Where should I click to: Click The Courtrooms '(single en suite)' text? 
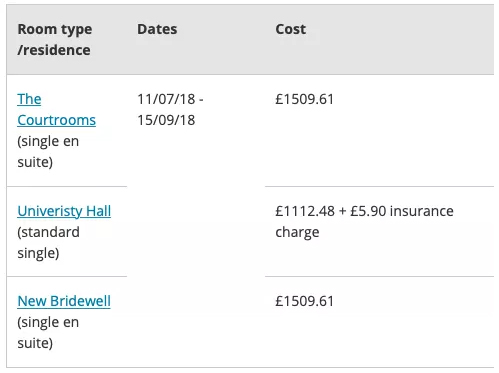point(48,152)
